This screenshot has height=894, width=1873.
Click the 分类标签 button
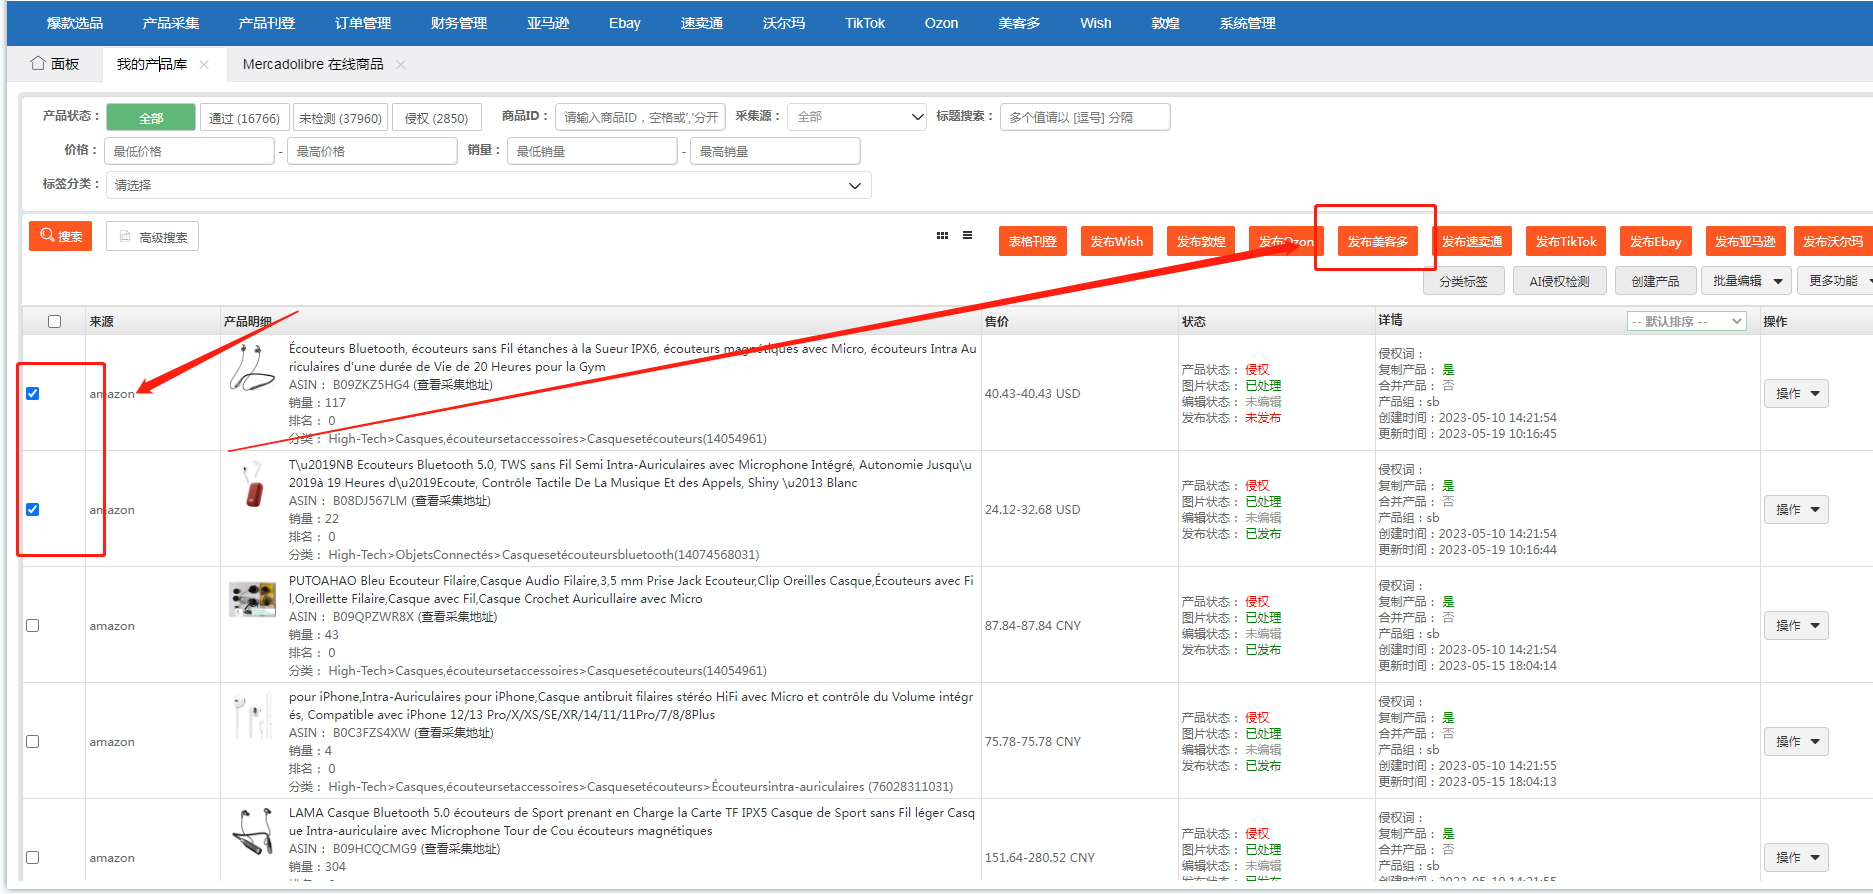click(x=1464, y=281)
